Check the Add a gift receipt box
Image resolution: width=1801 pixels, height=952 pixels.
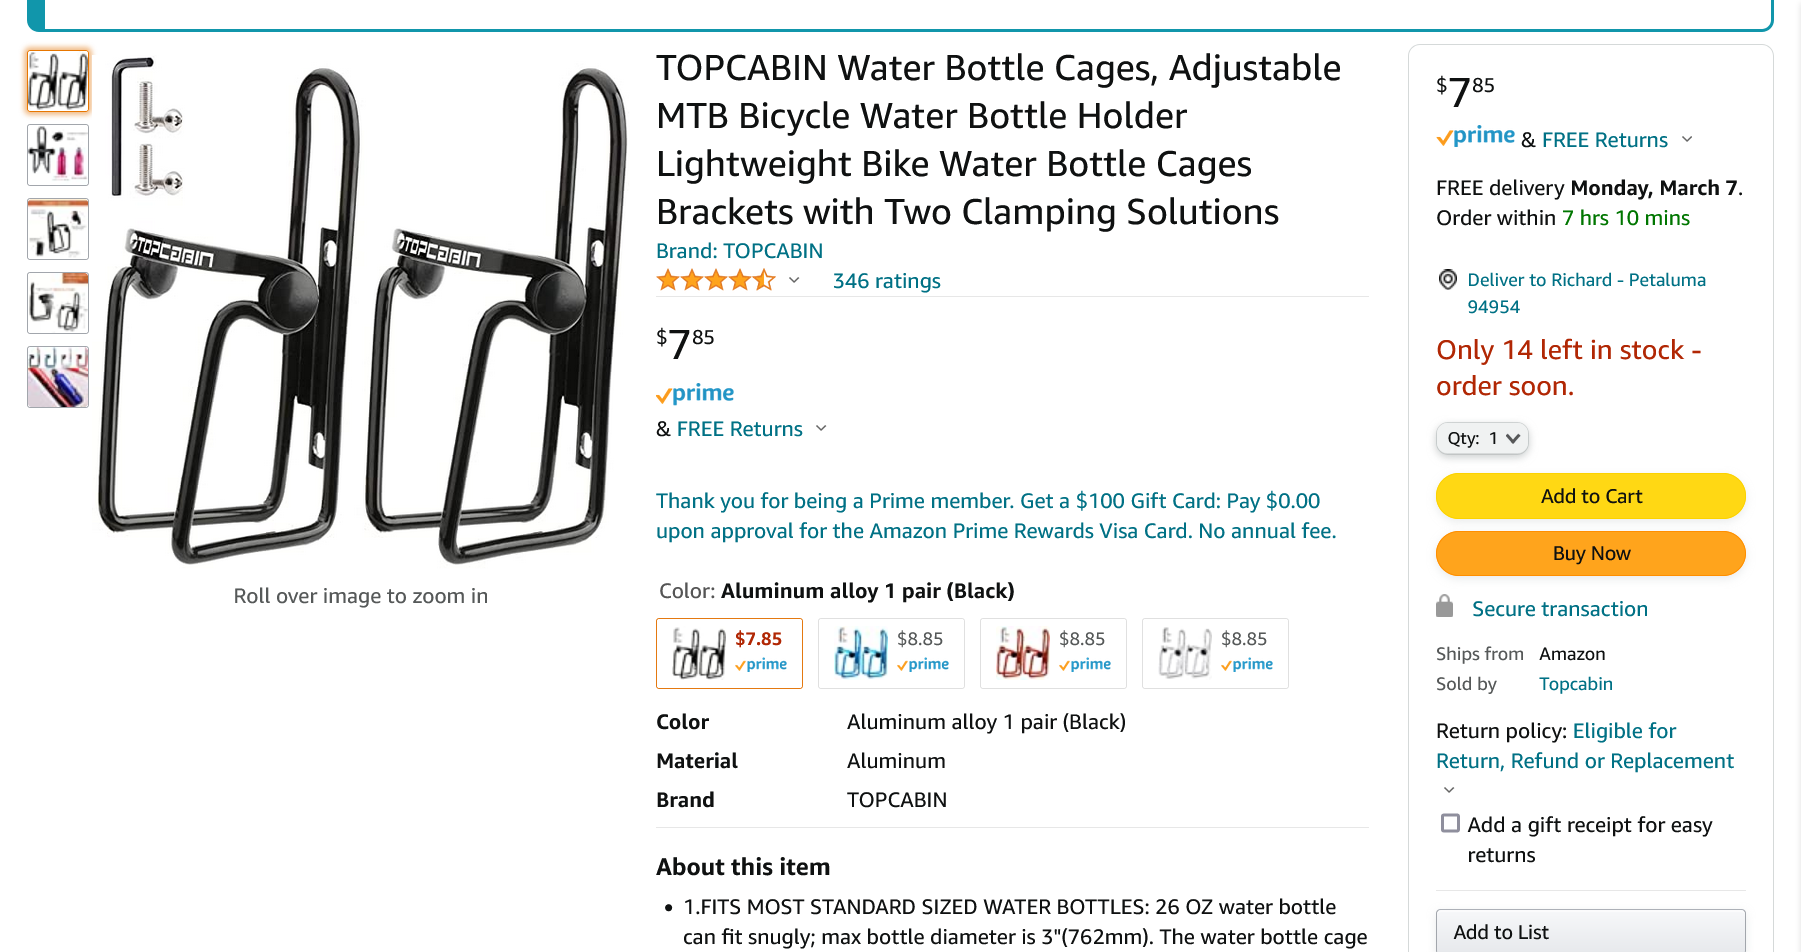1450,823
